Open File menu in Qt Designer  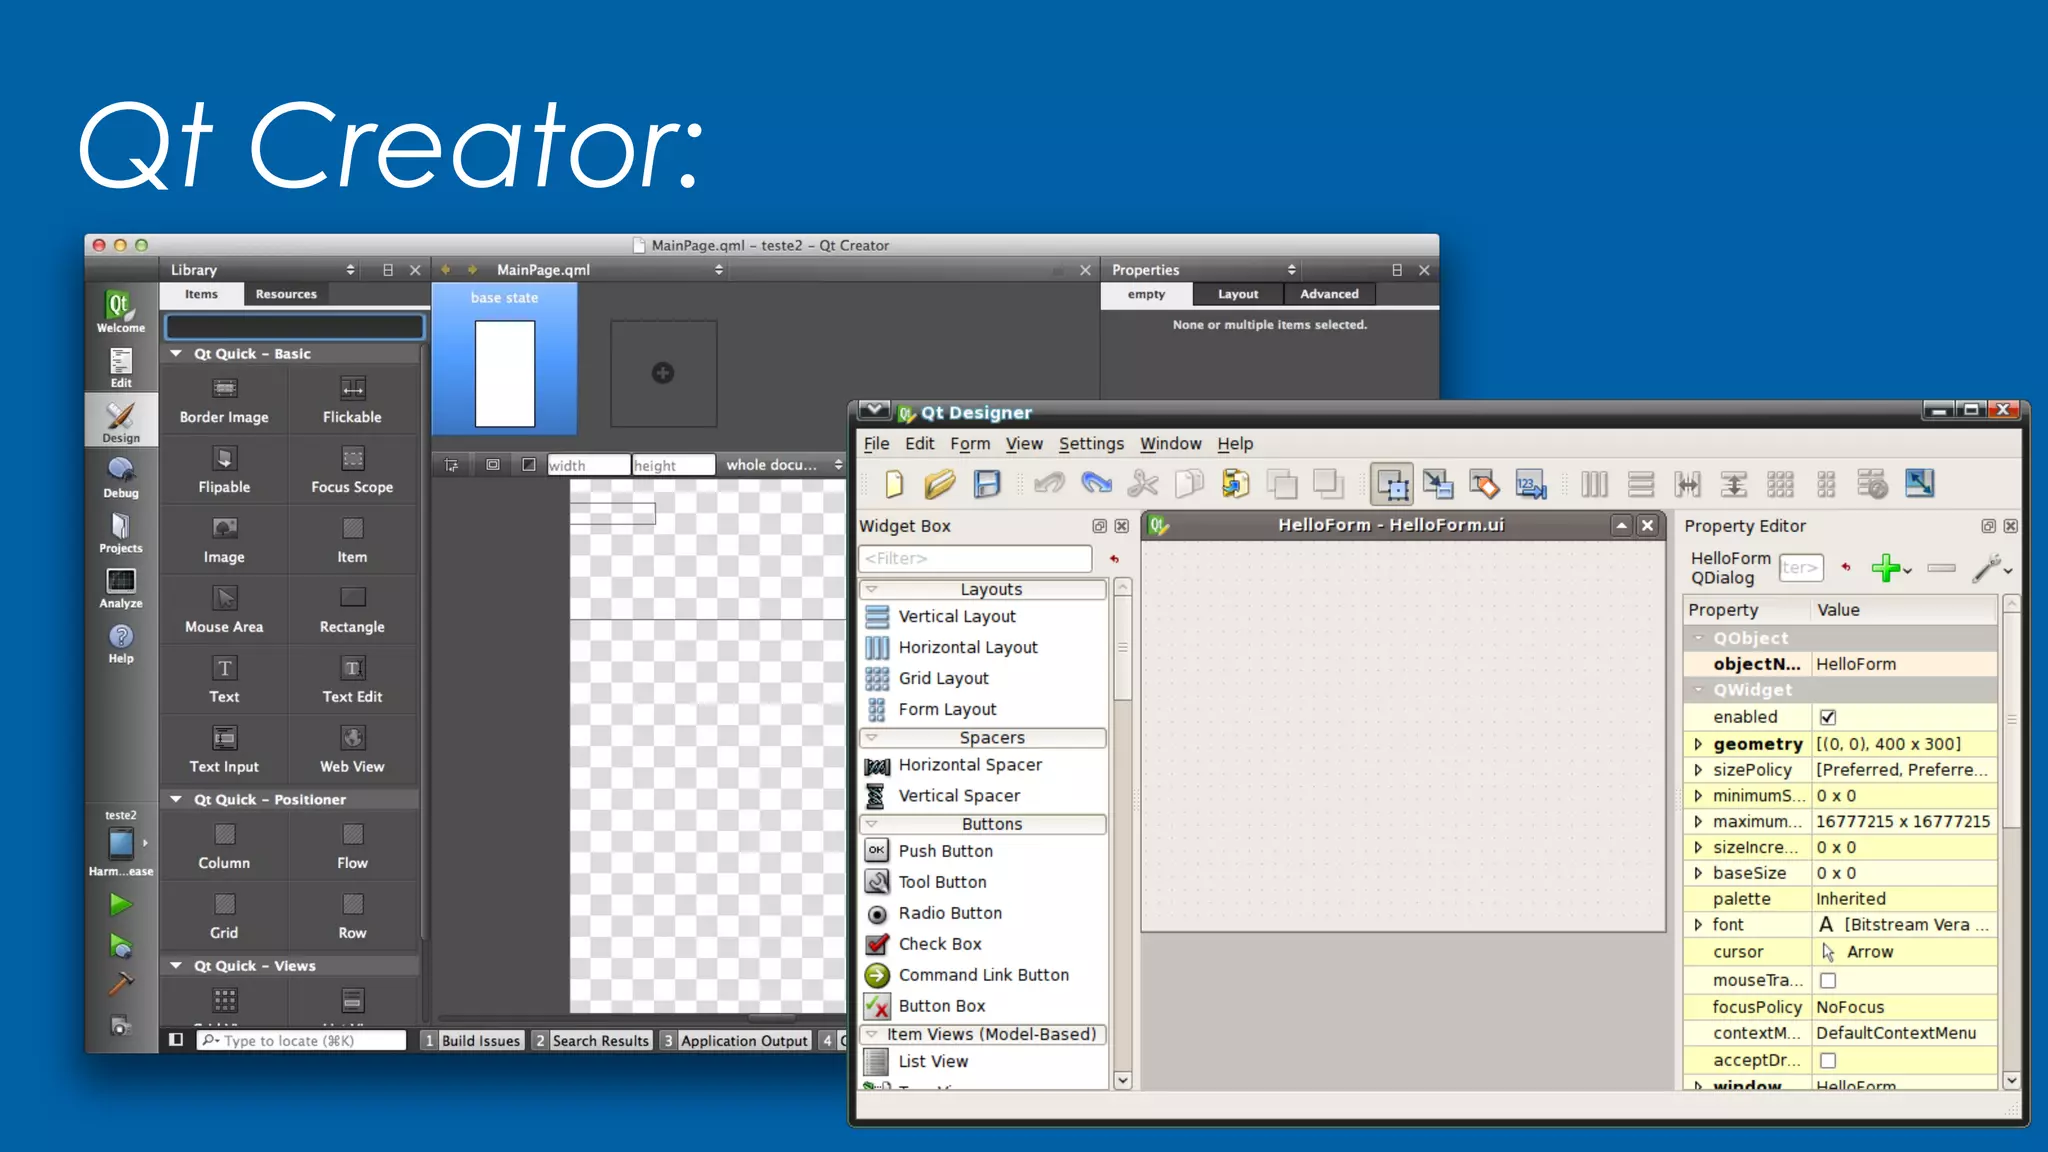coord(876,444)
